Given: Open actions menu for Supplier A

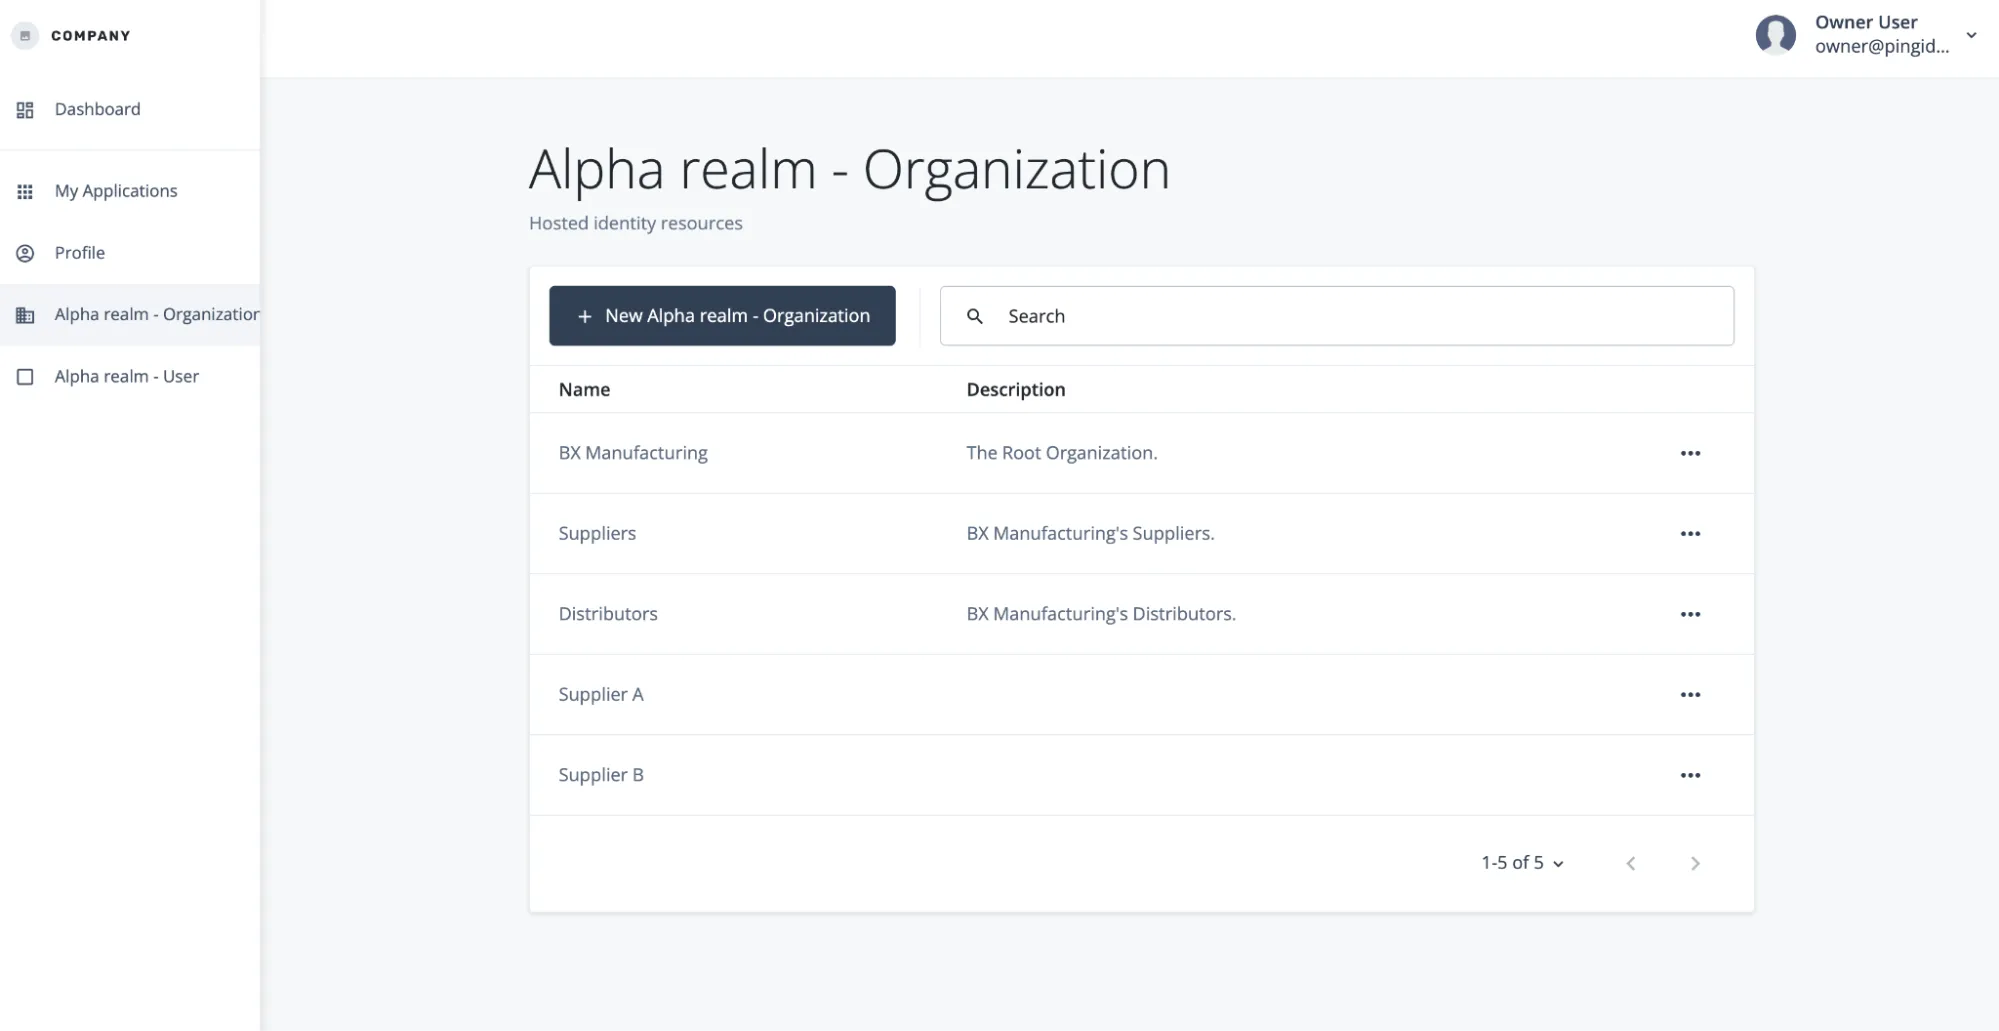Looking at the screenshot, I should click(x=1690, y=695).
